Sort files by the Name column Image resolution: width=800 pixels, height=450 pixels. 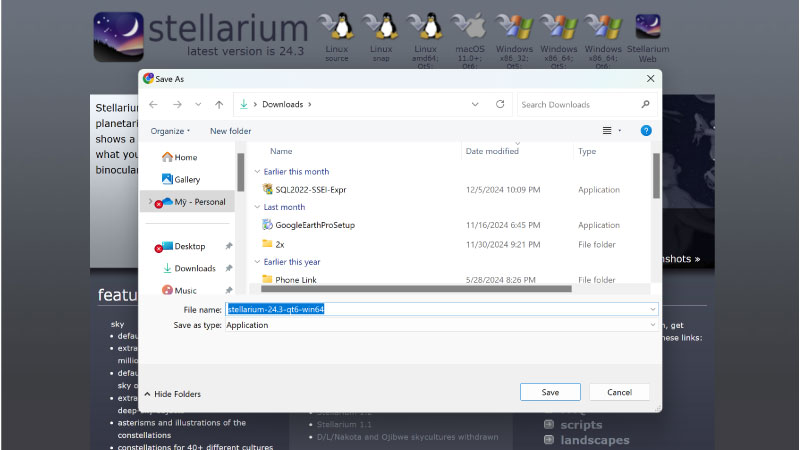click(281, 151)
